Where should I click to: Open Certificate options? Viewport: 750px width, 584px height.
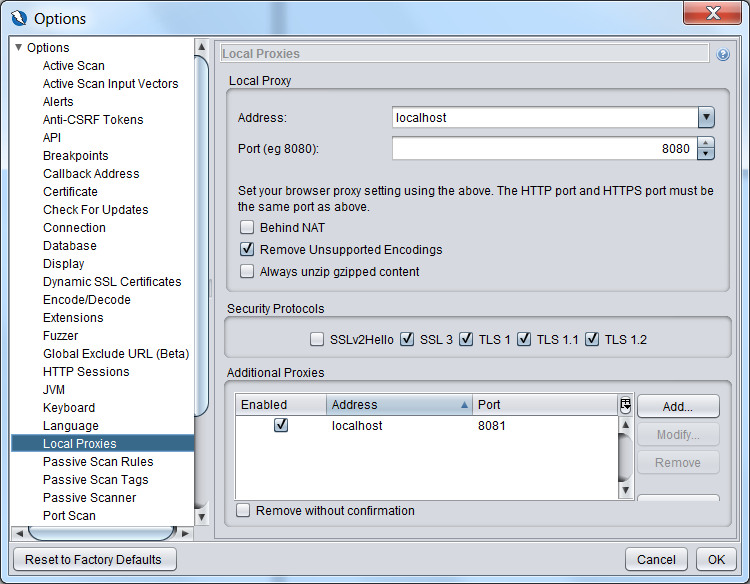[x=70, y=192]
